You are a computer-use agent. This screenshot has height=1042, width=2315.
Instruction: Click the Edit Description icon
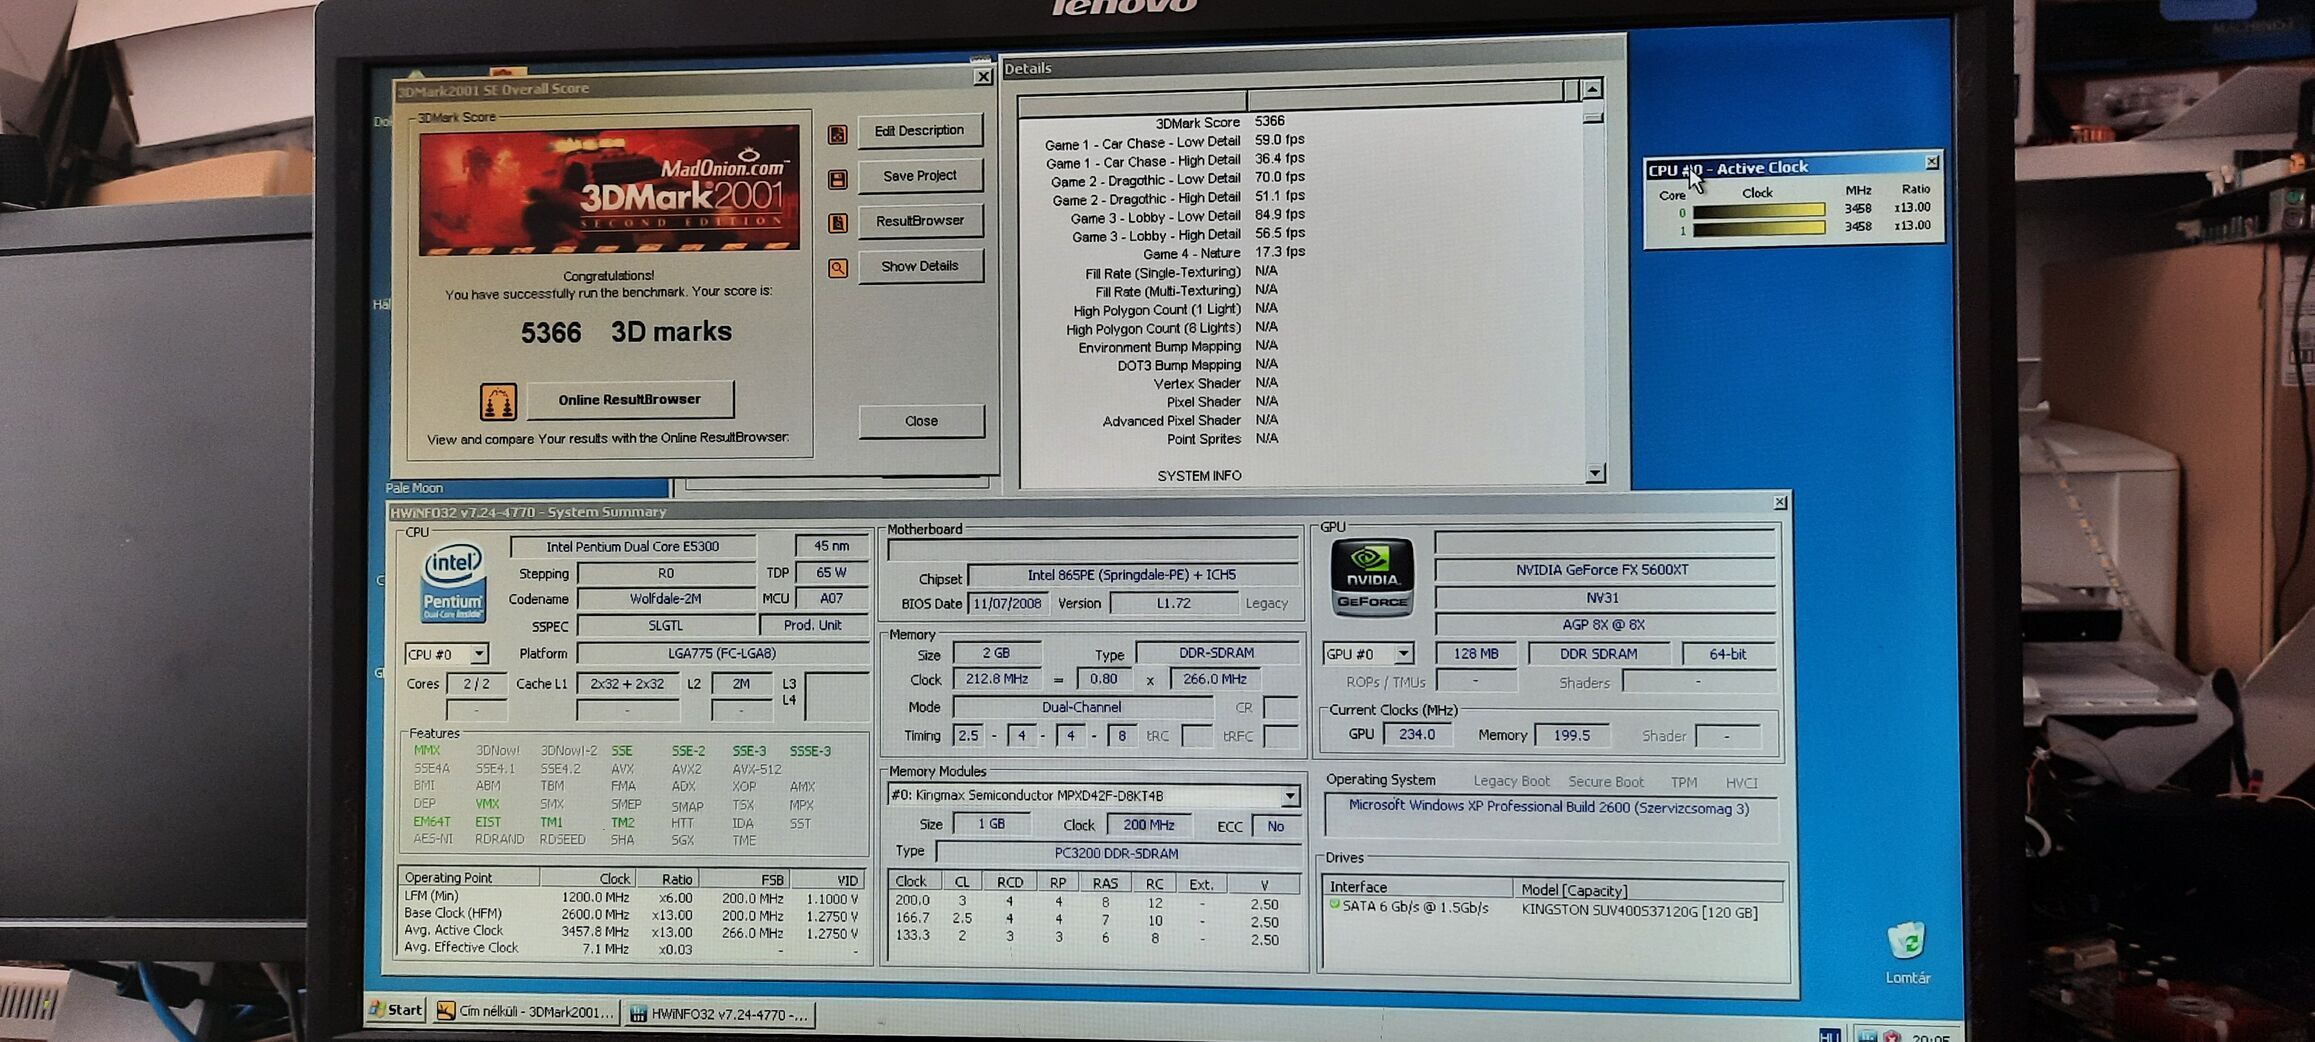[x=838, y=134]
